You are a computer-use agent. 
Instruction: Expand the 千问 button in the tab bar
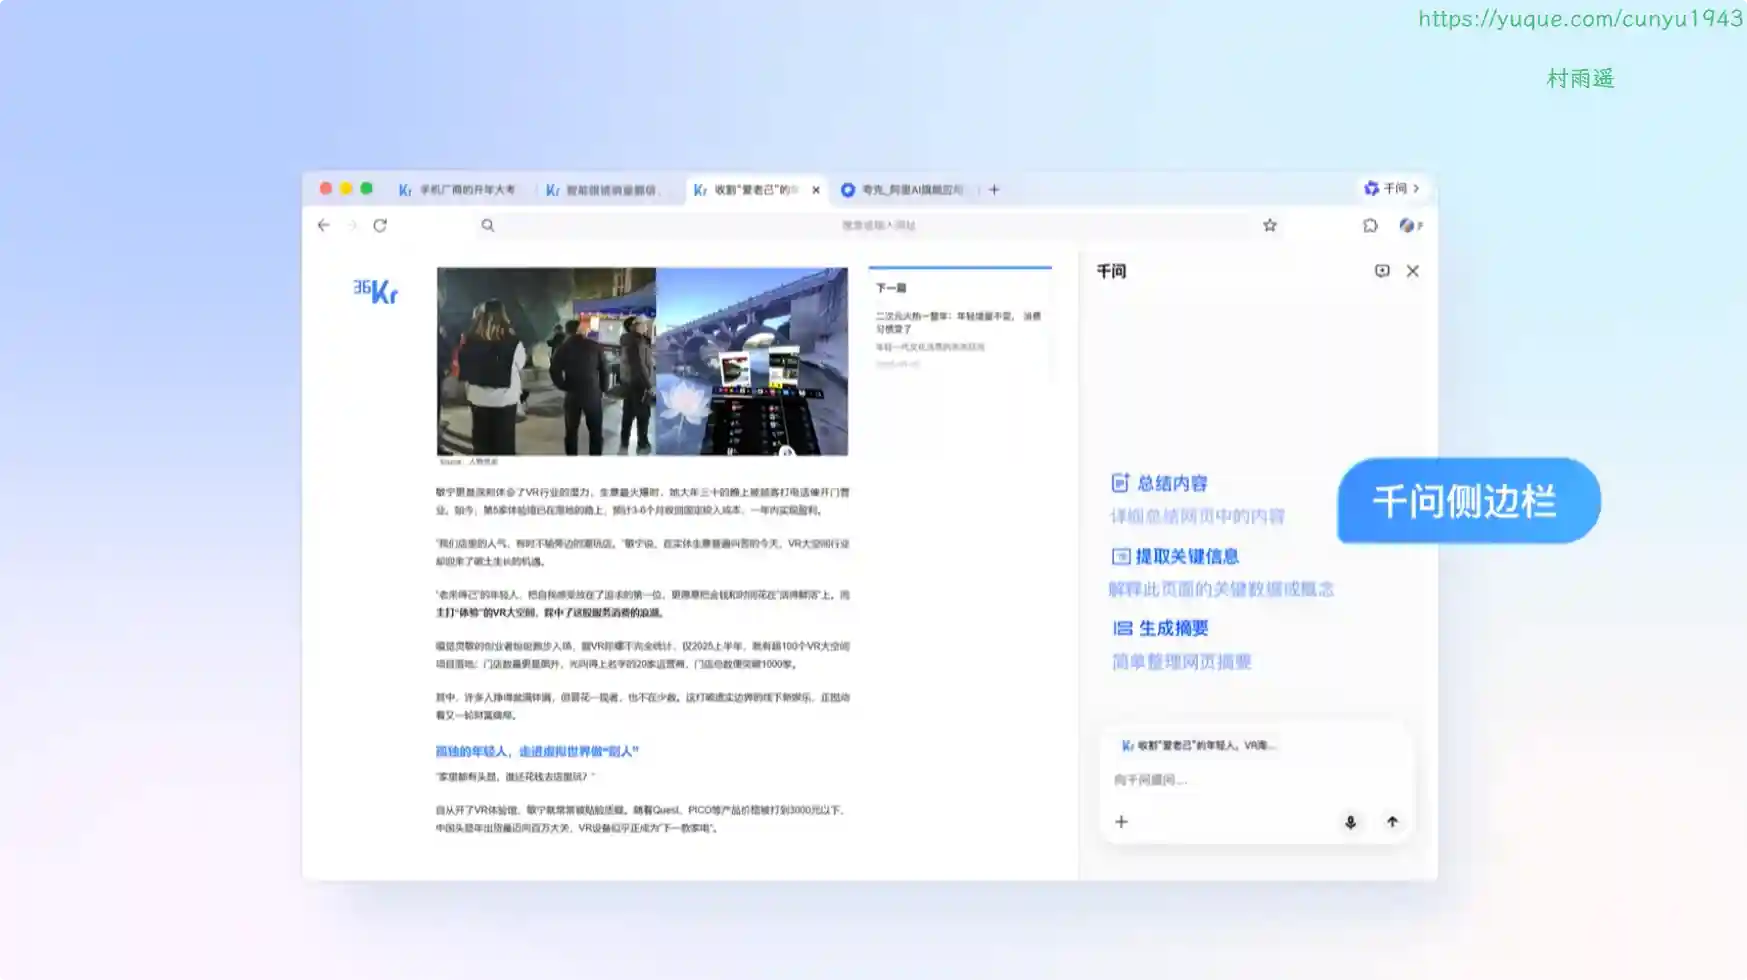tap(1392, 189)
